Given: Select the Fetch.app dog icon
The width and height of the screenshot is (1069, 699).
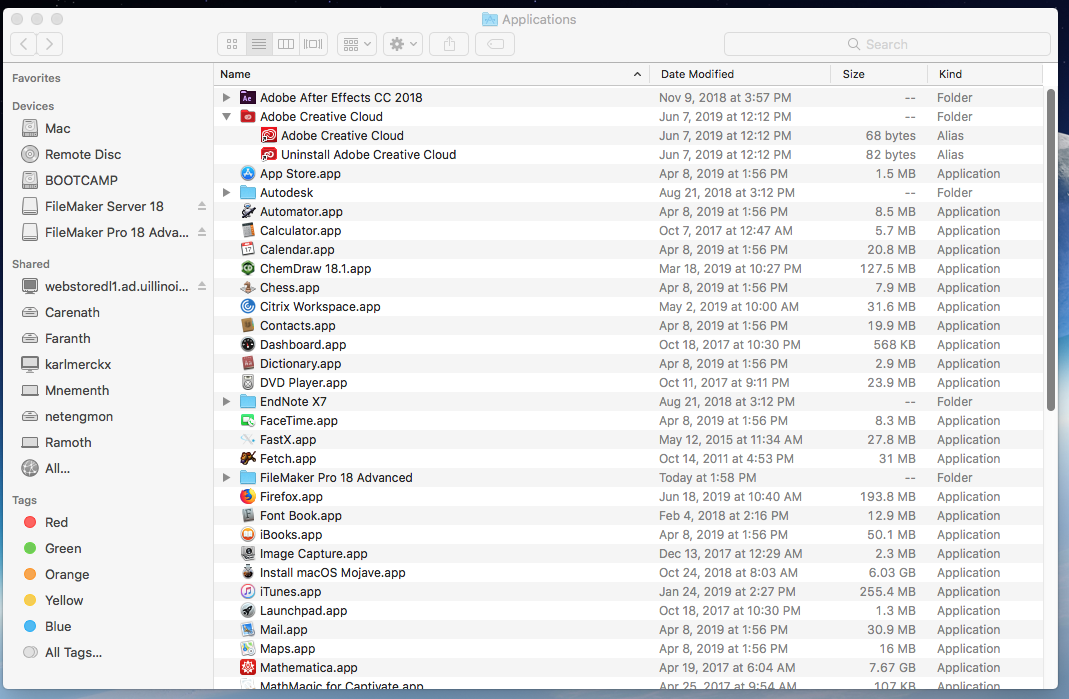Looking at the screenshot, I should 247,459.
